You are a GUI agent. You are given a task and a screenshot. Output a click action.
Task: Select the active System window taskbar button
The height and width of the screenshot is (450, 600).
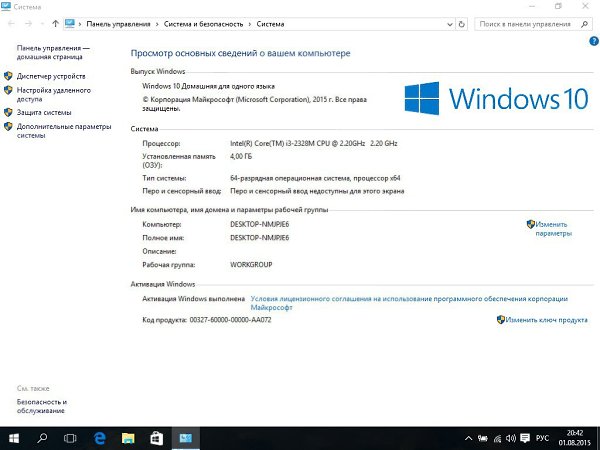[186, 438]
